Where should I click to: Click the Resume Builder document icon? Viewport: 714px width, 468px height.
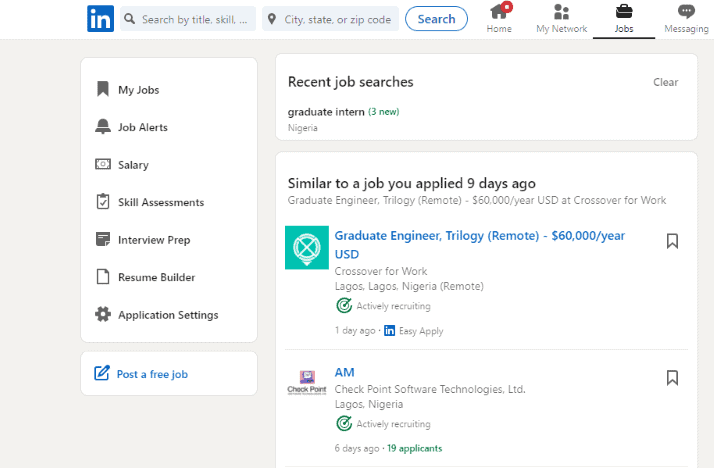pos(103,276)
